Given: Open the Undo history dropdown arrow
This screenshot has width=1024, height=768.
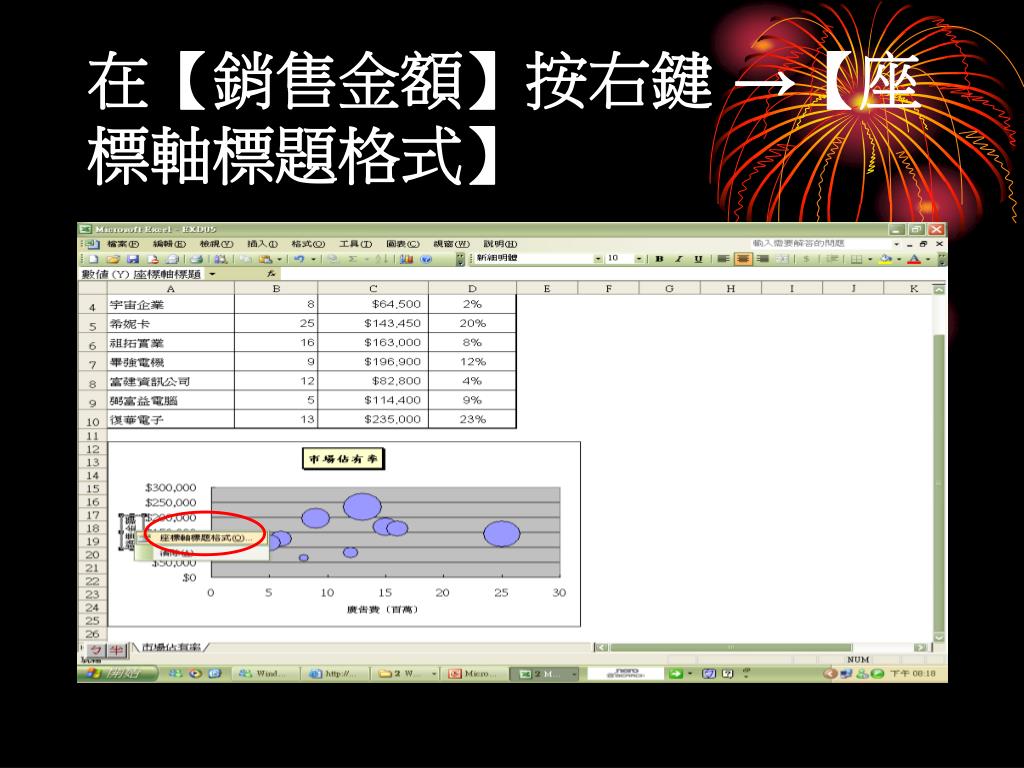Looking at the screenshot, I should pos(313,259).
